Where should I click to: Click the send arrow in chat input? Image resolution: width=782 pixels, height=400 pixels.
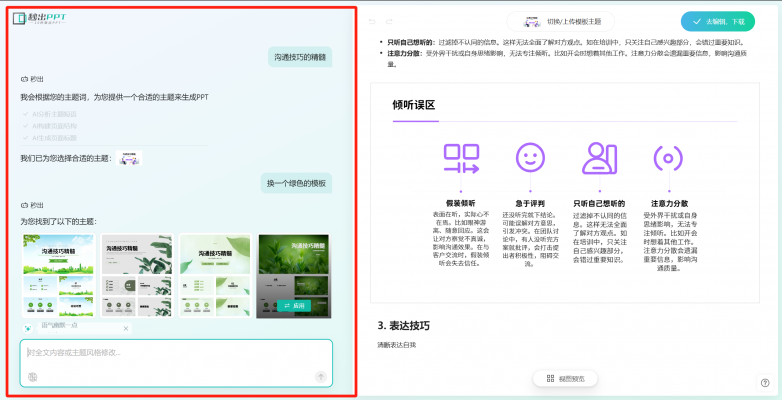click(x=320, y=376)
